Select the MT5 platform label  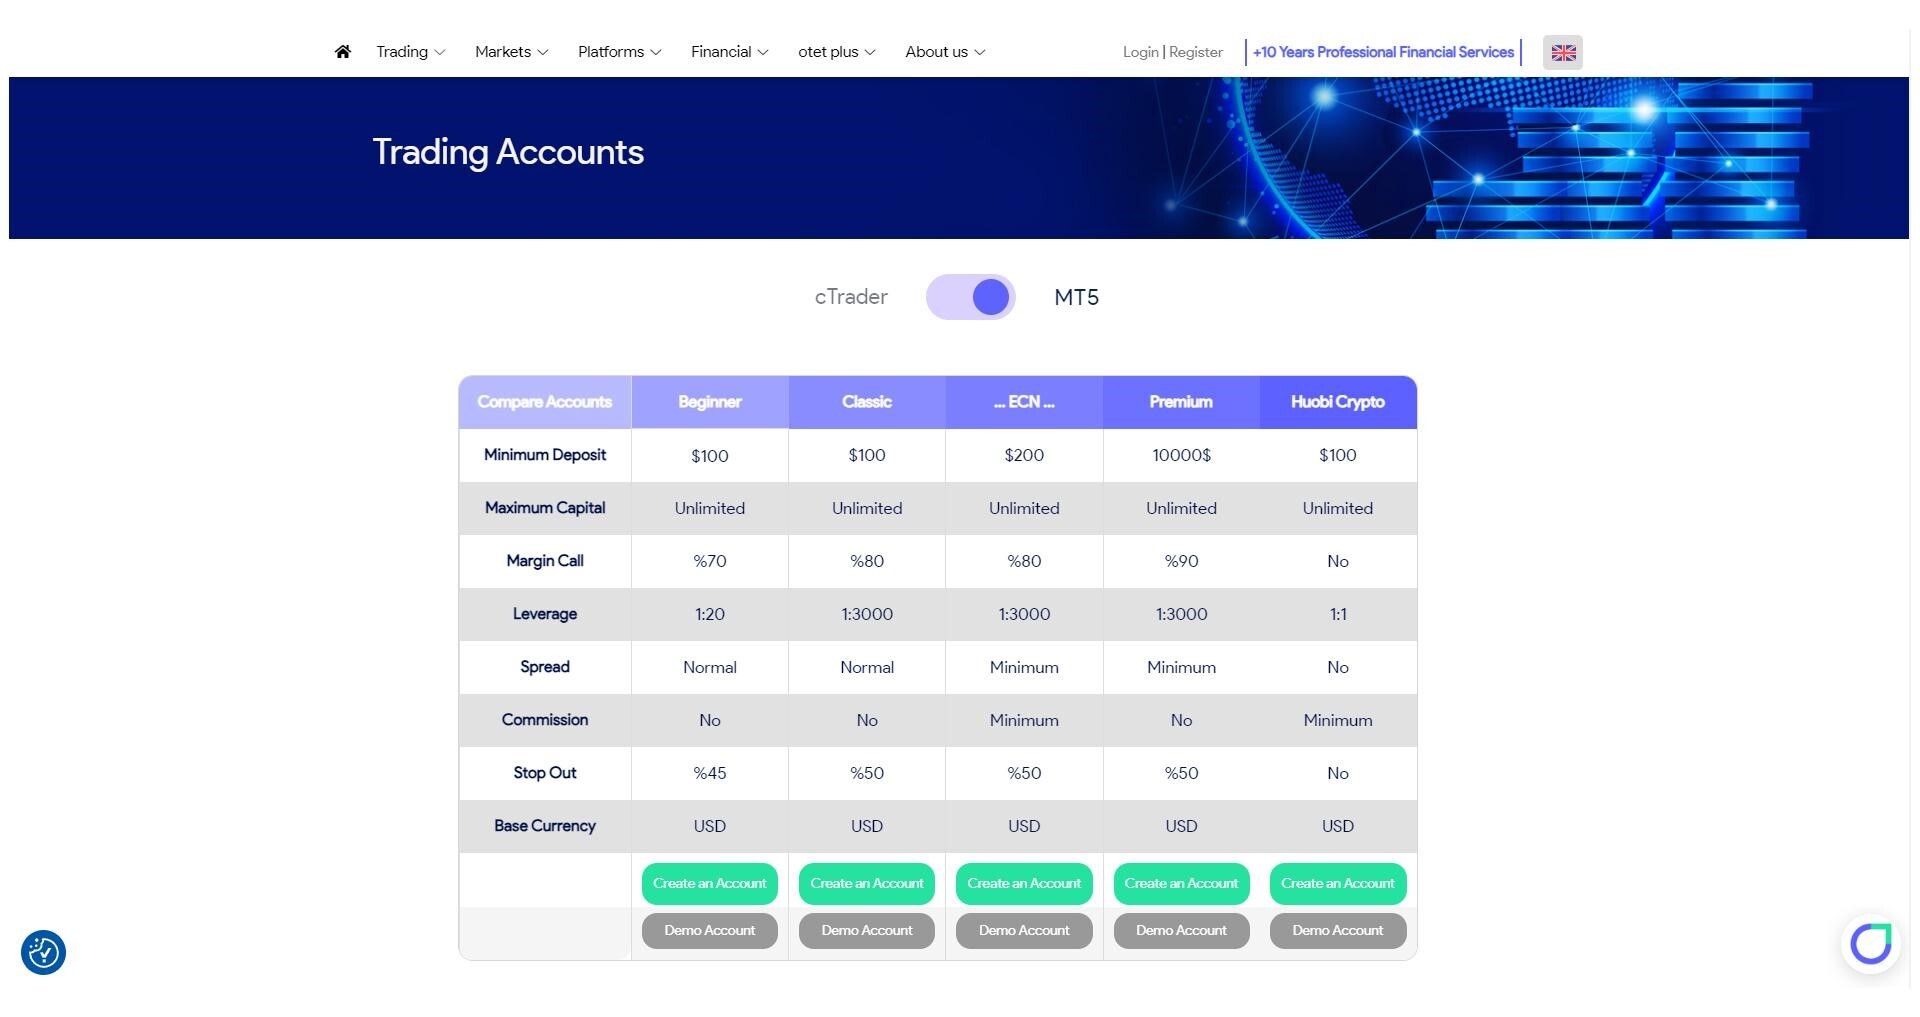pos(1076,298)
